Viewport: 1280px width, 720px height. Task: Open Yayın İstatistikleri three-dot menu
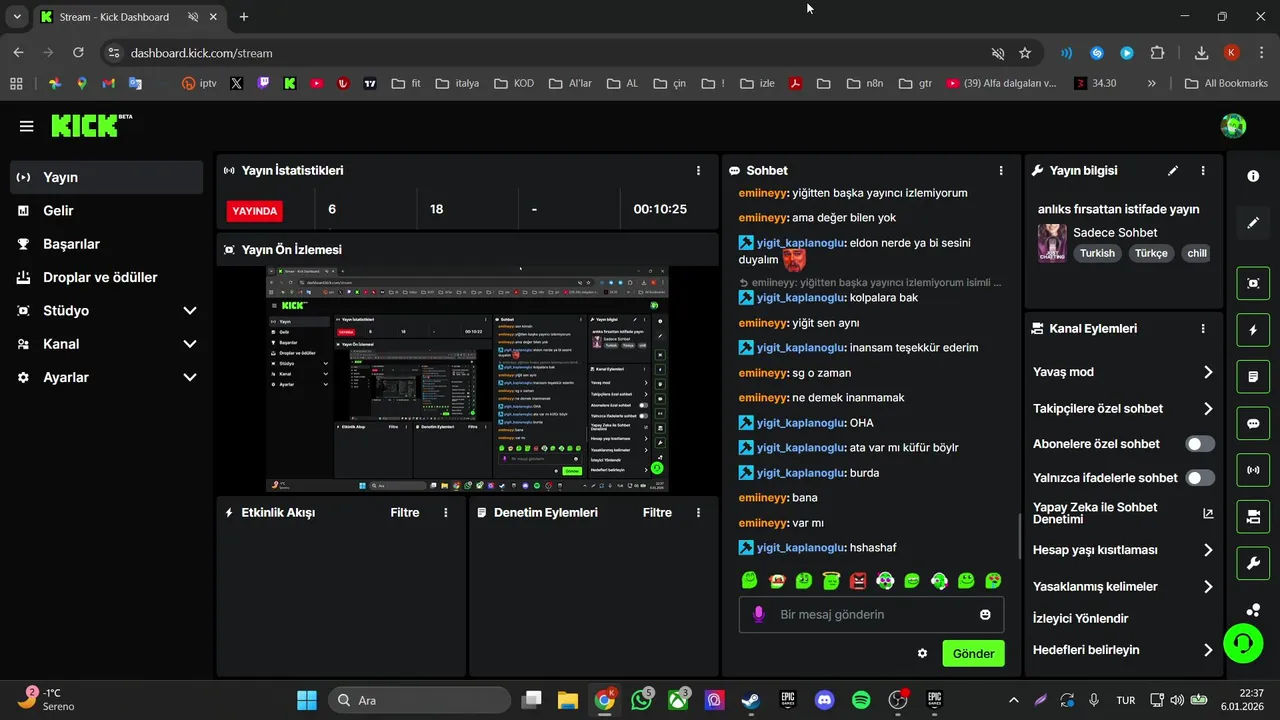(698, 171)
